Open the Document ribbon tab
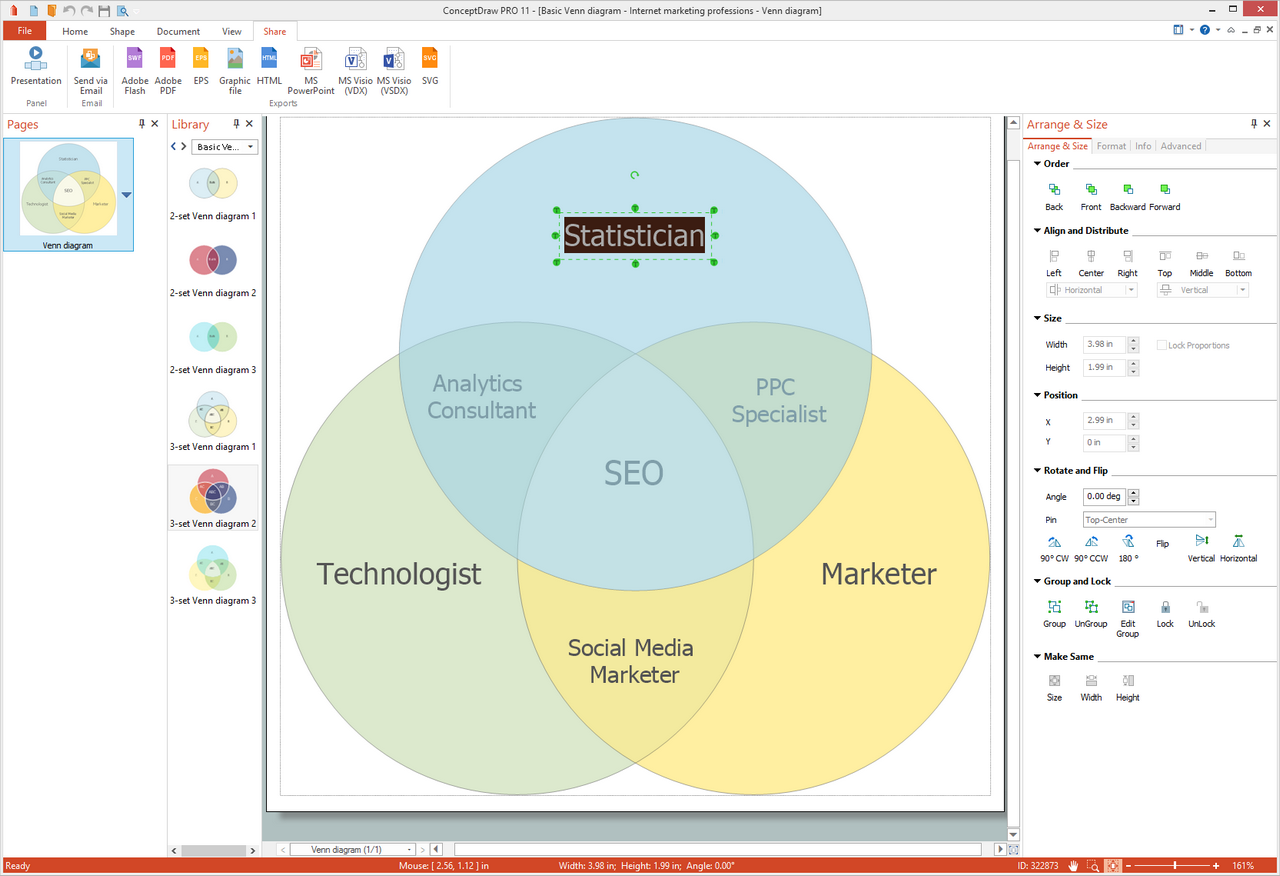 (178, 31)
